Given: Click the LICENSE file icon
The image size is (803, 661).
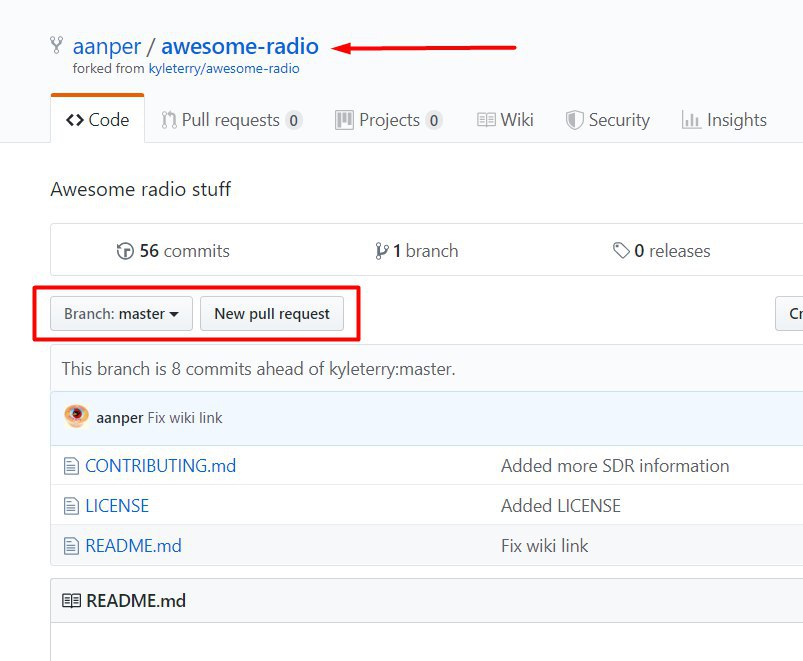Looking at the screenshot, I should pyautogui.click(x=71, y=506).
